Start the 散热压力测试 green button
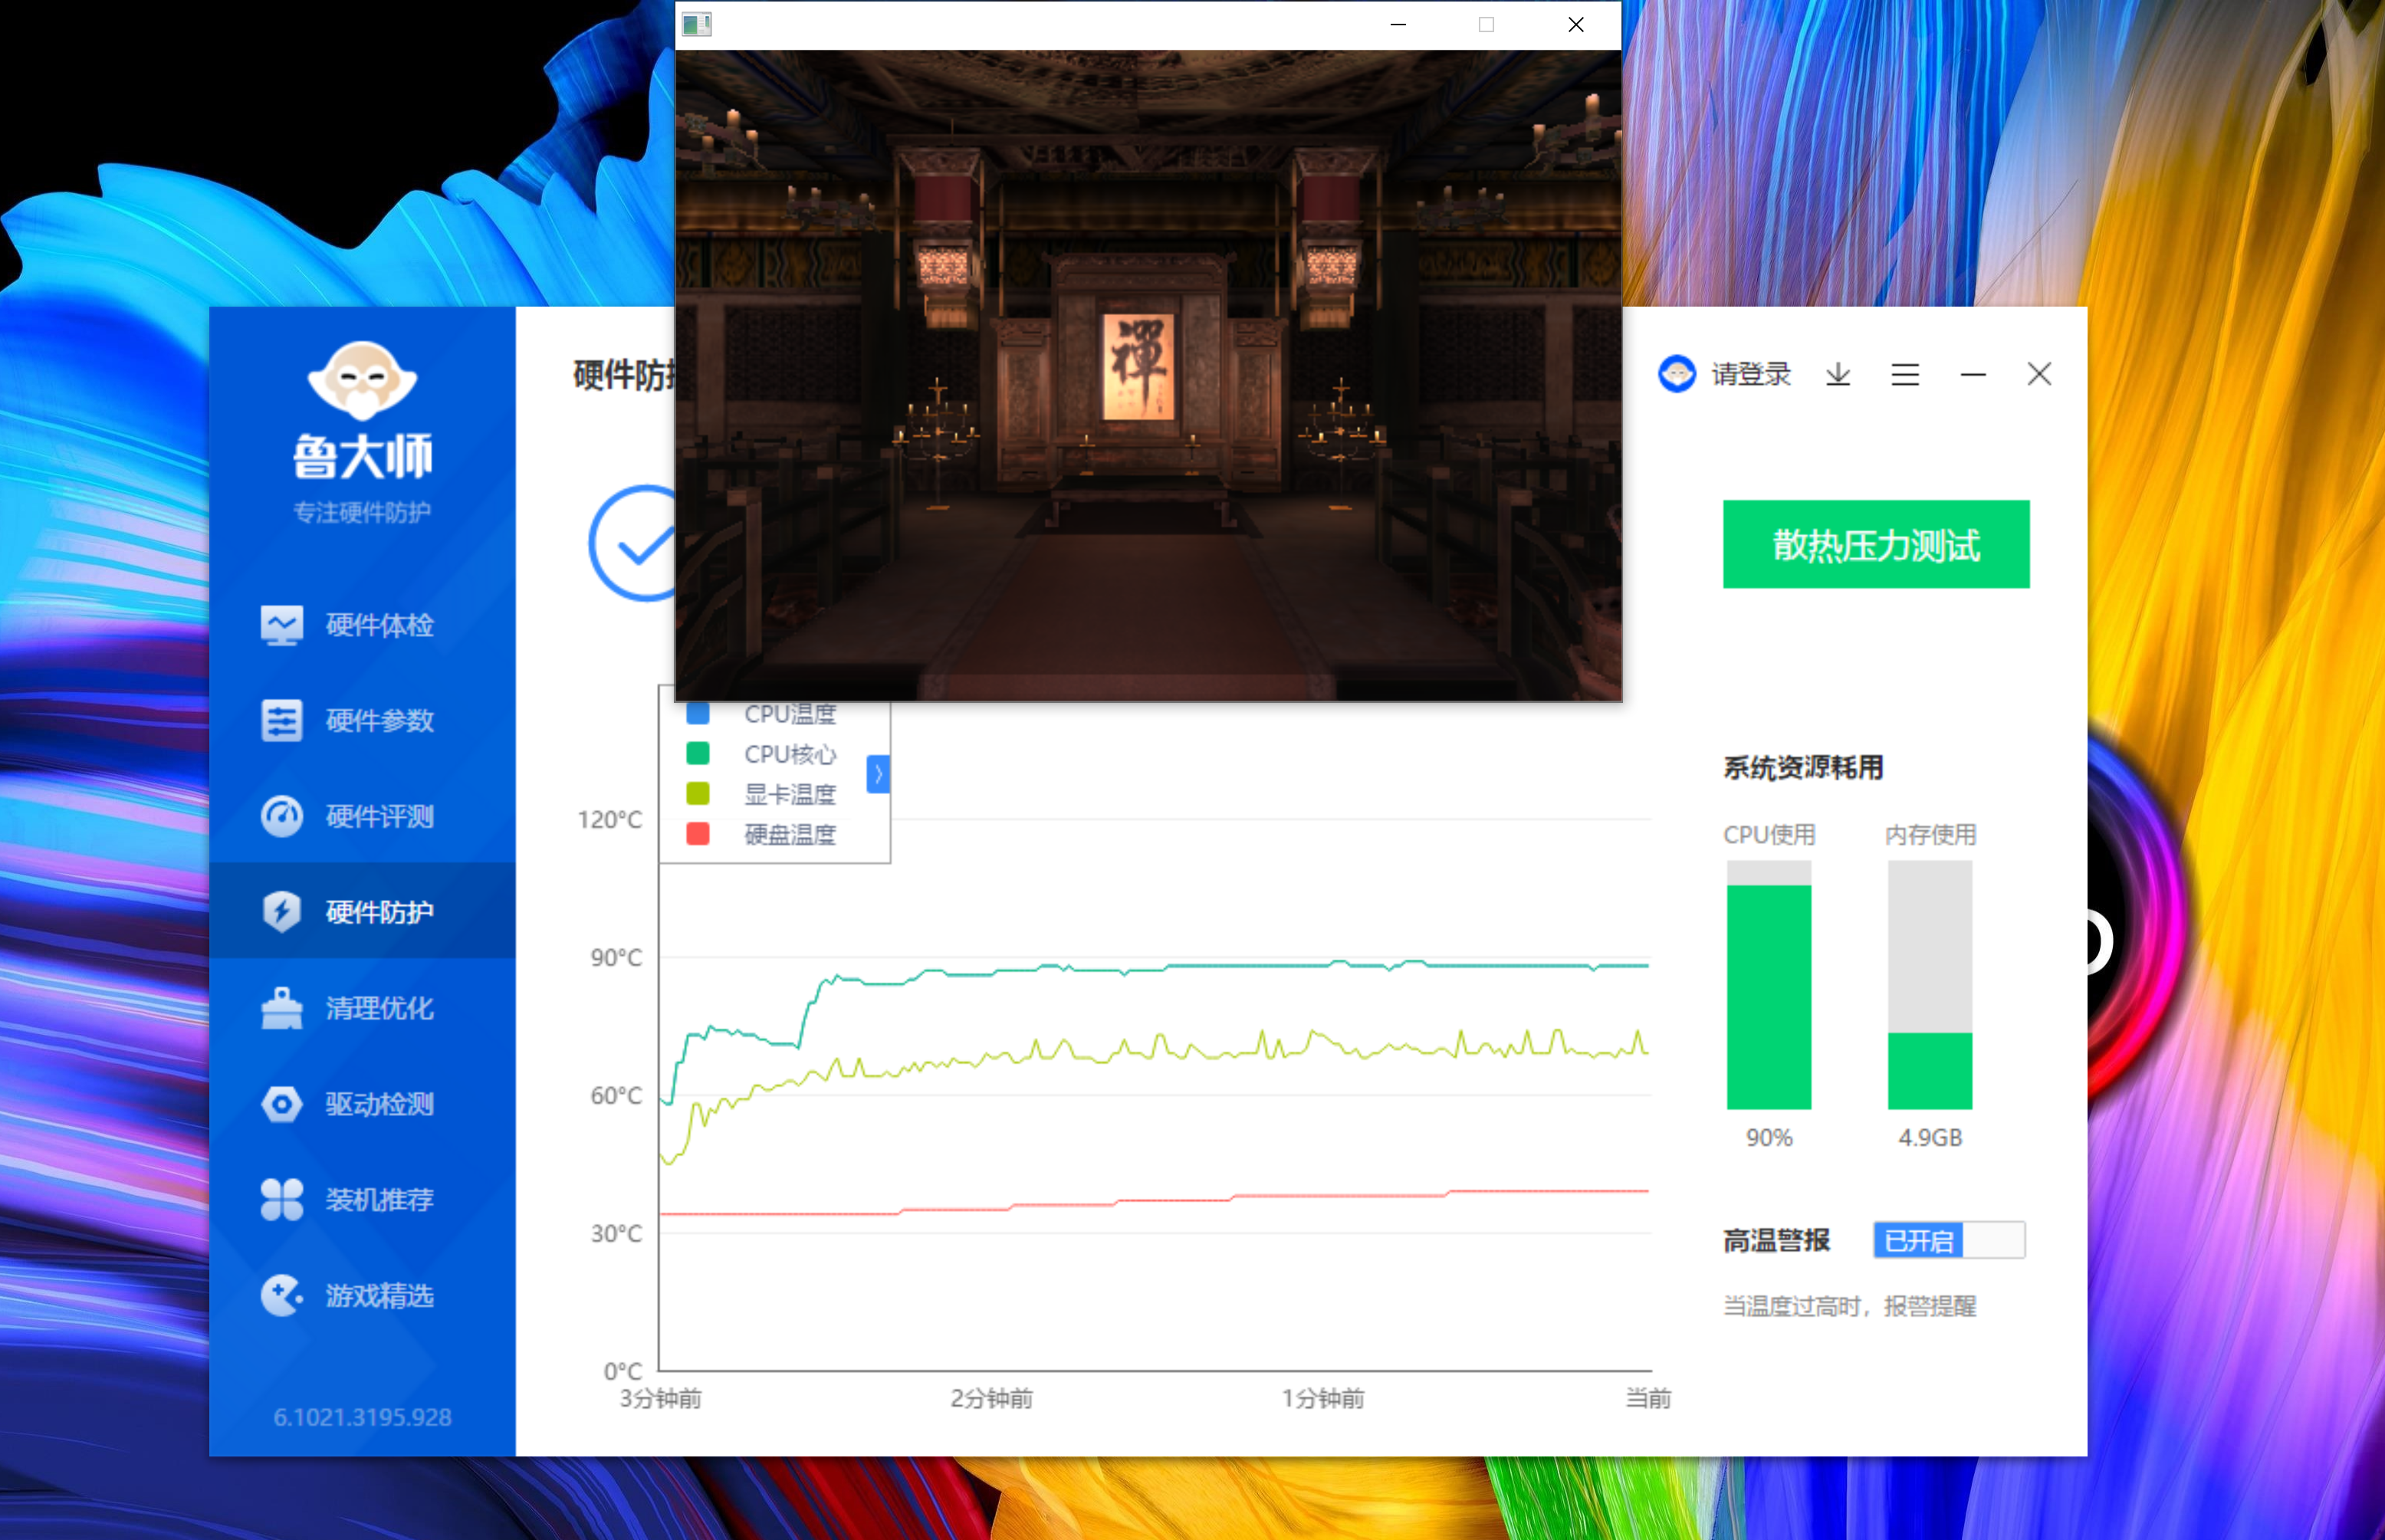2385x1540 pixels. (1876, 544)
